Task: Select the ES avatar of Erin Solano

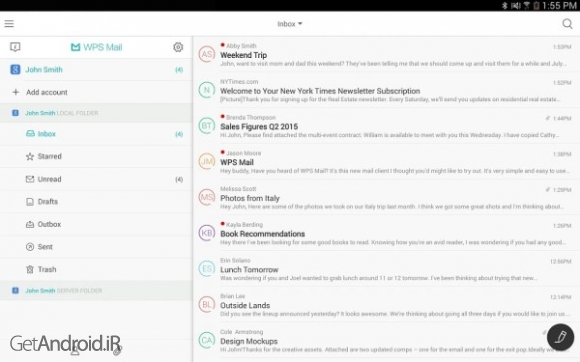Action: pyautogui.click(x=207, y=268)
